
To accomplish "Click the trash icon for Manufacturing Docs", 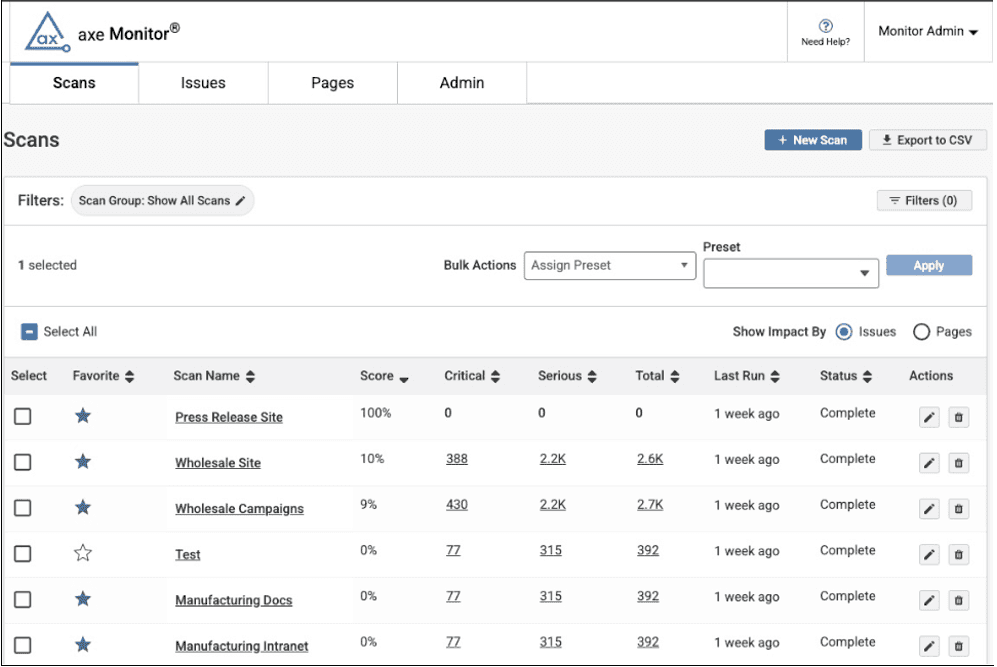I will coord(958,601).
